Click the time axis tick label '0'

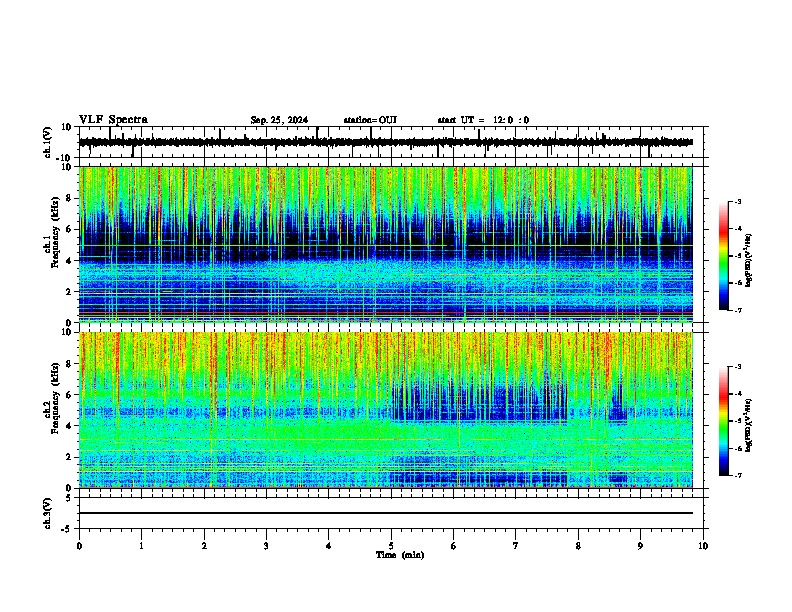pos(79,546)
